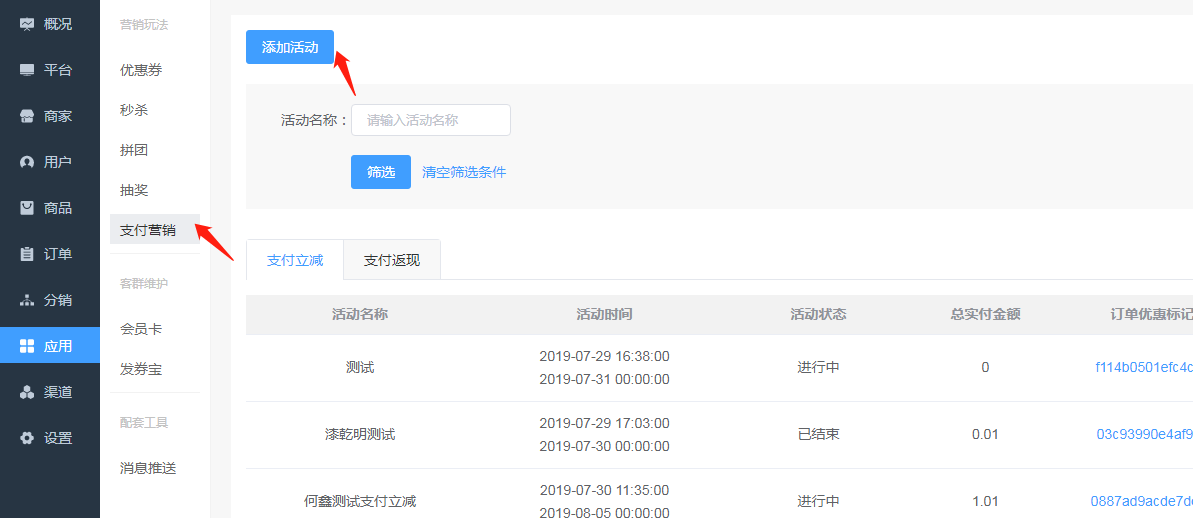Viewport: 1193px width, 518px height.
Task: Open order mark link f114b0501efc4c
Action: [x=1143, y=367]
